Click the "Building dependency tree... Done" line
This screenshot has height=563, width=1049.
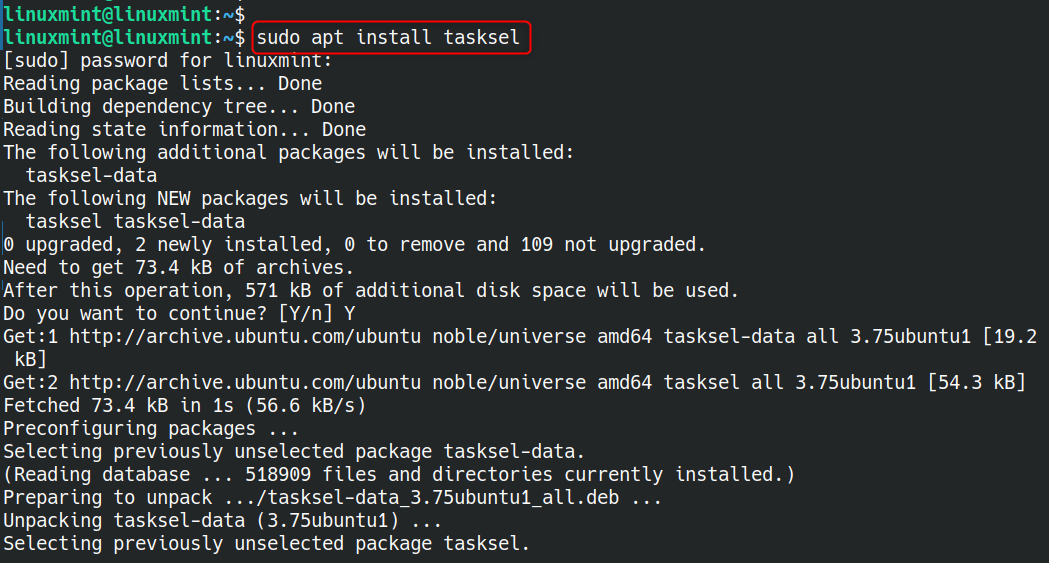click(x=179, y=107)
